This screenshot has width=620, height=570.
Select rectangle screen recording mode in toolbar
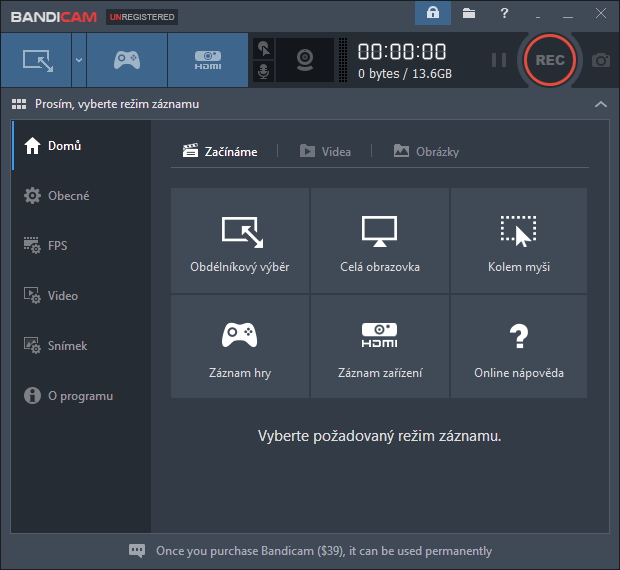point(36,60)
